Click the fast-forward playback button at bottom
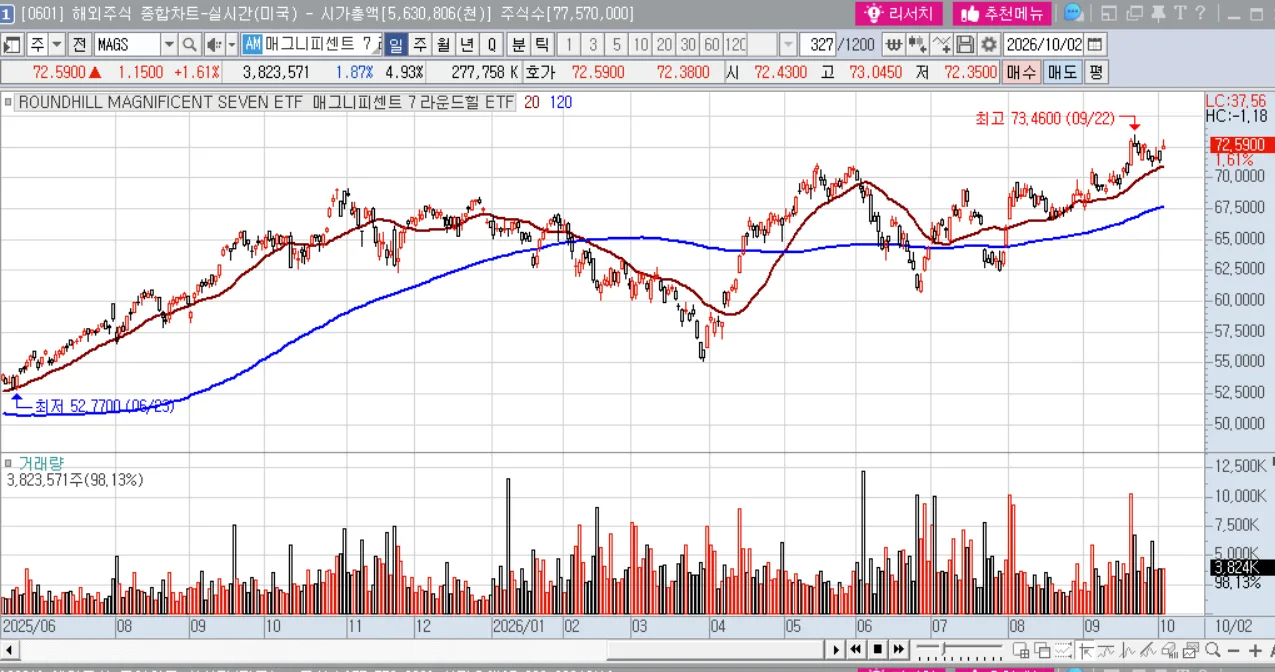The image size is (1275, 672). pyautogui.click(x=898, y=650)
